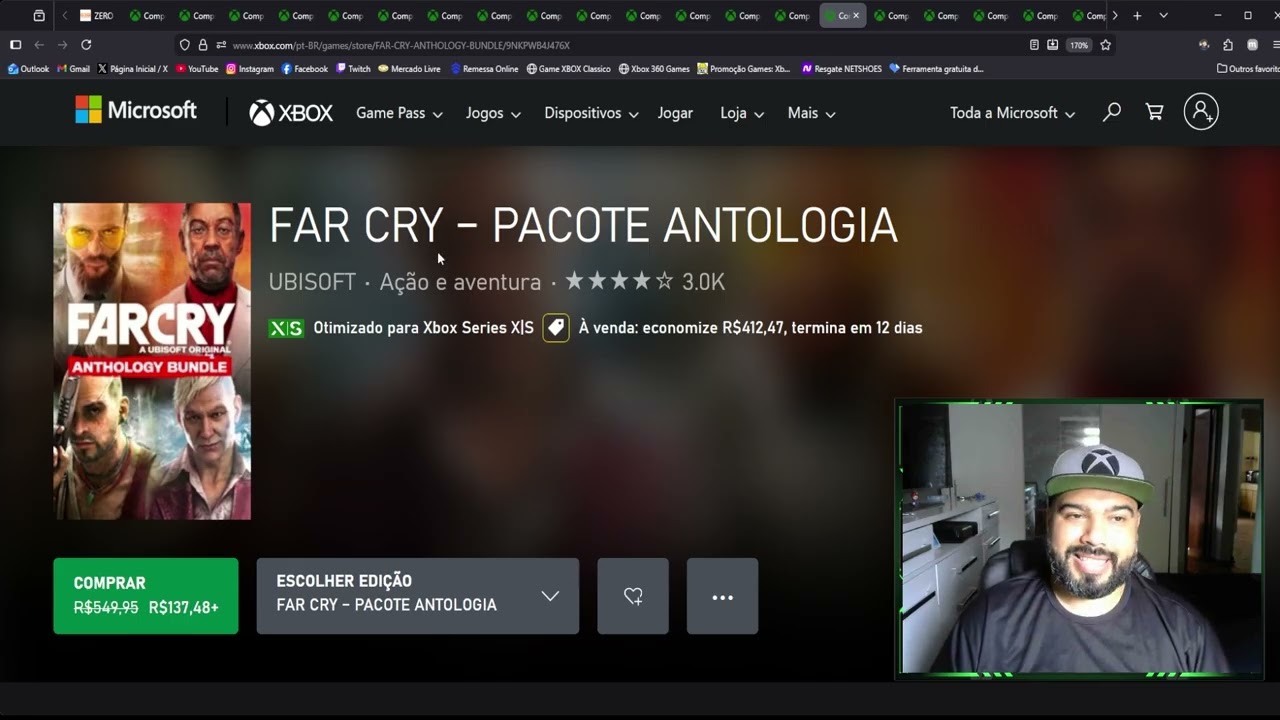Screen dimensions: 1280x720
Task: Open extensions puzzle icon
Action: 1228,45
